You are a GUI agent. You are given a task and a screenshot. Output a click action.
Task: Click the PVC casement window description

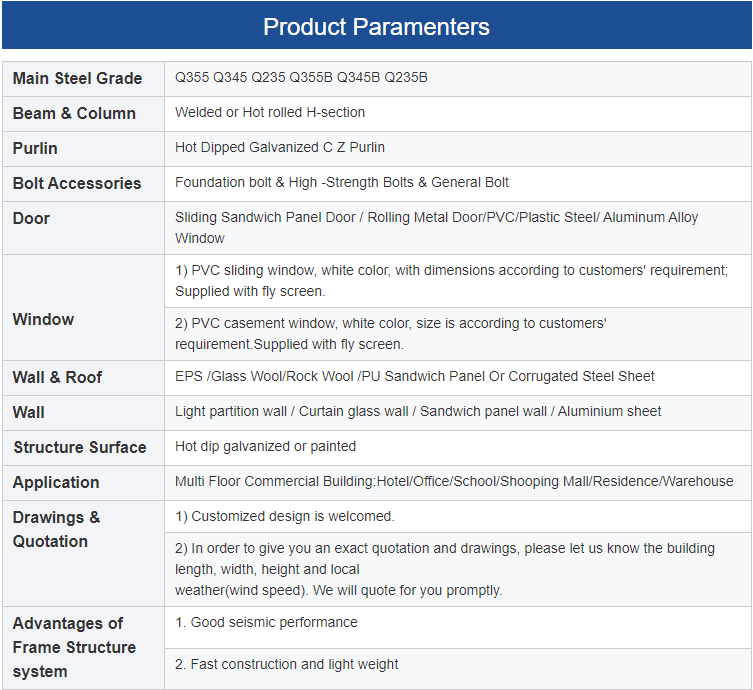pos(390,333)
